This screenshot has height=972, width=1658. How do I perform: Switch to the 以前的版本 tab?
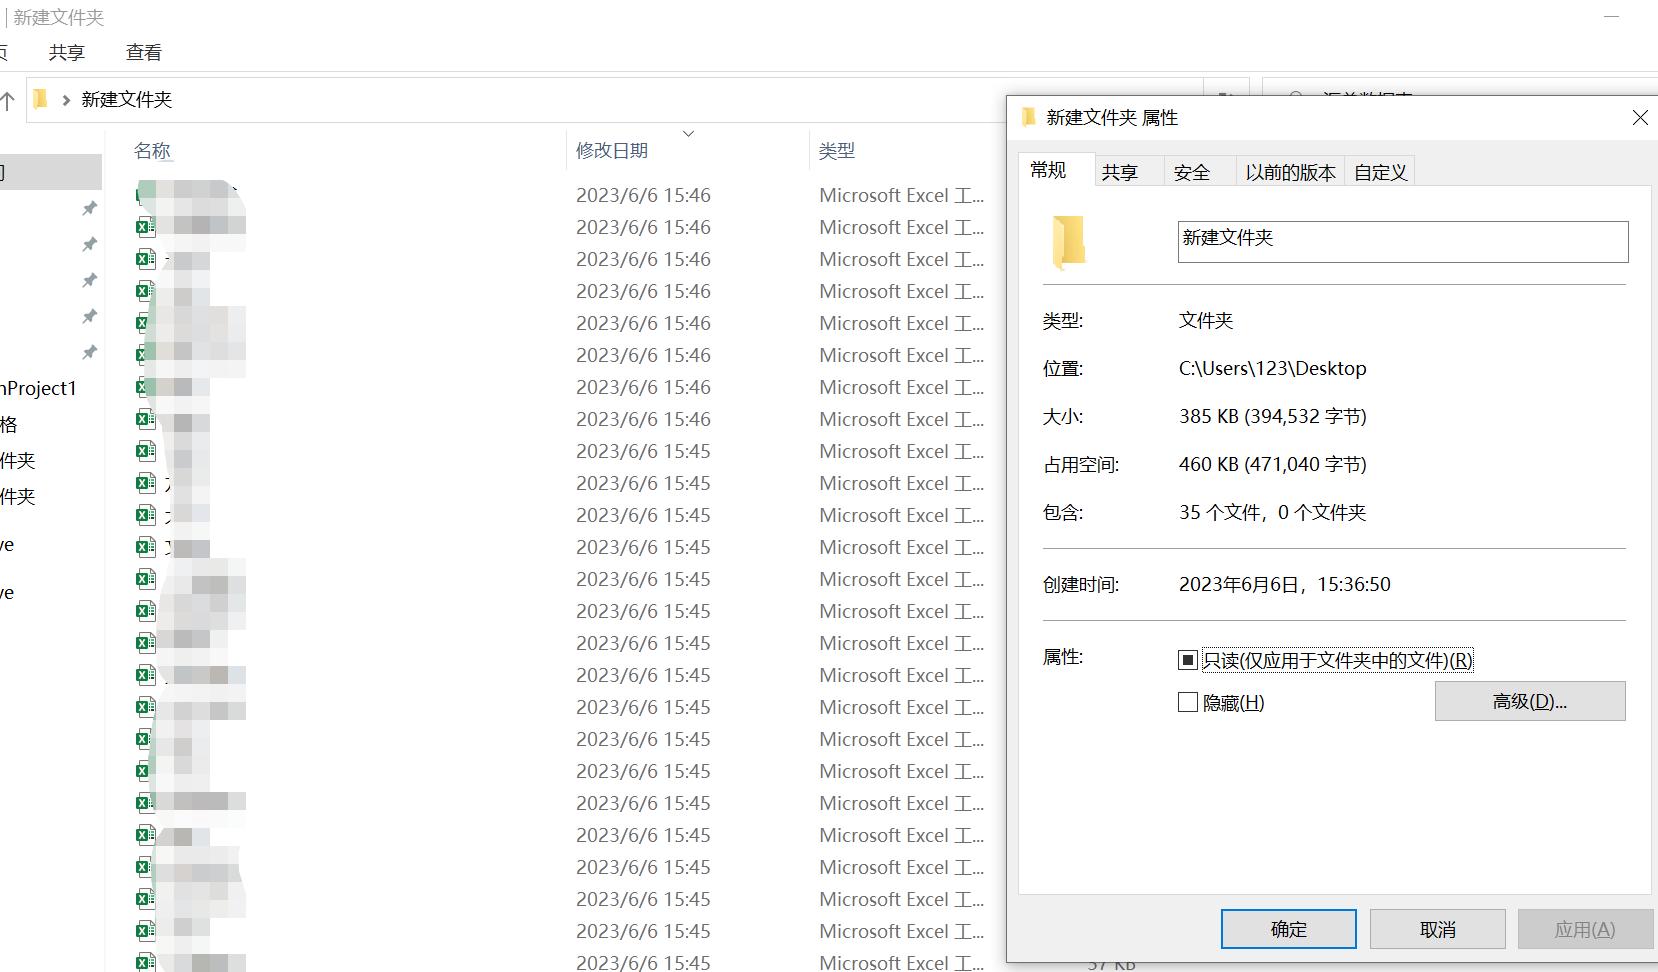click(x=1290, y=171)
